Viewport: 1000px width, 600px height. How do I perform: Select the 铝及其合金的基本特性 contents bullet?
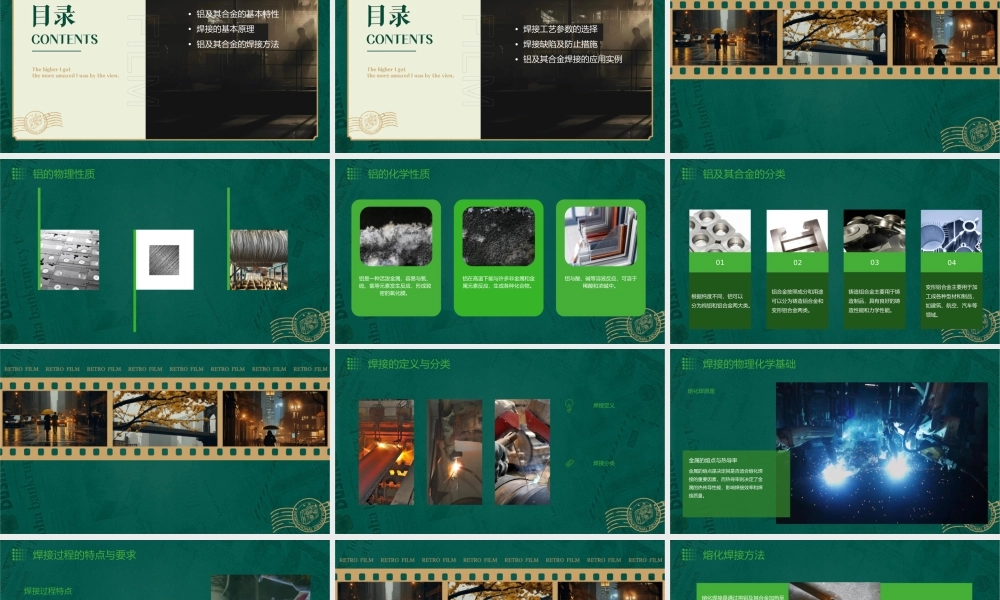point(238,15)
